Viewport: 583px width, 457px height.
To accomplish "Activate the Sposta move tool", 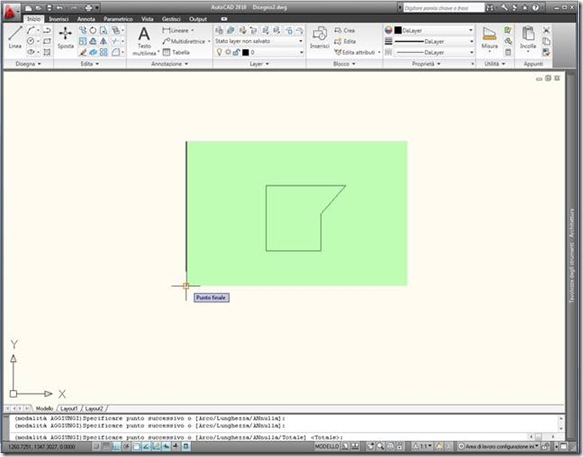I will [65, 38].
